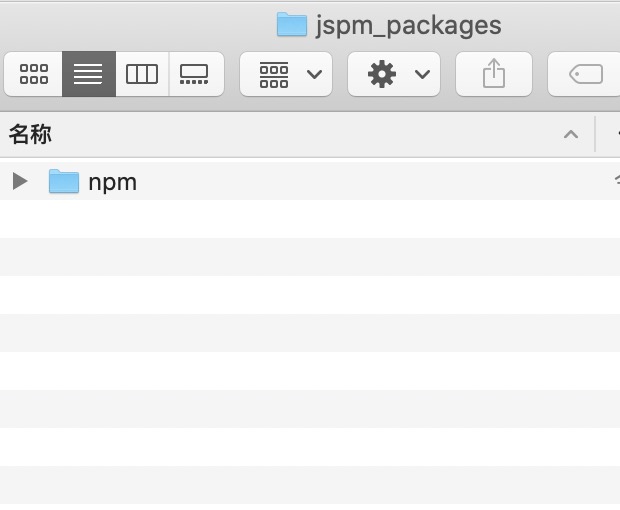
Task: Select the npm folder name
Action: 112,182
